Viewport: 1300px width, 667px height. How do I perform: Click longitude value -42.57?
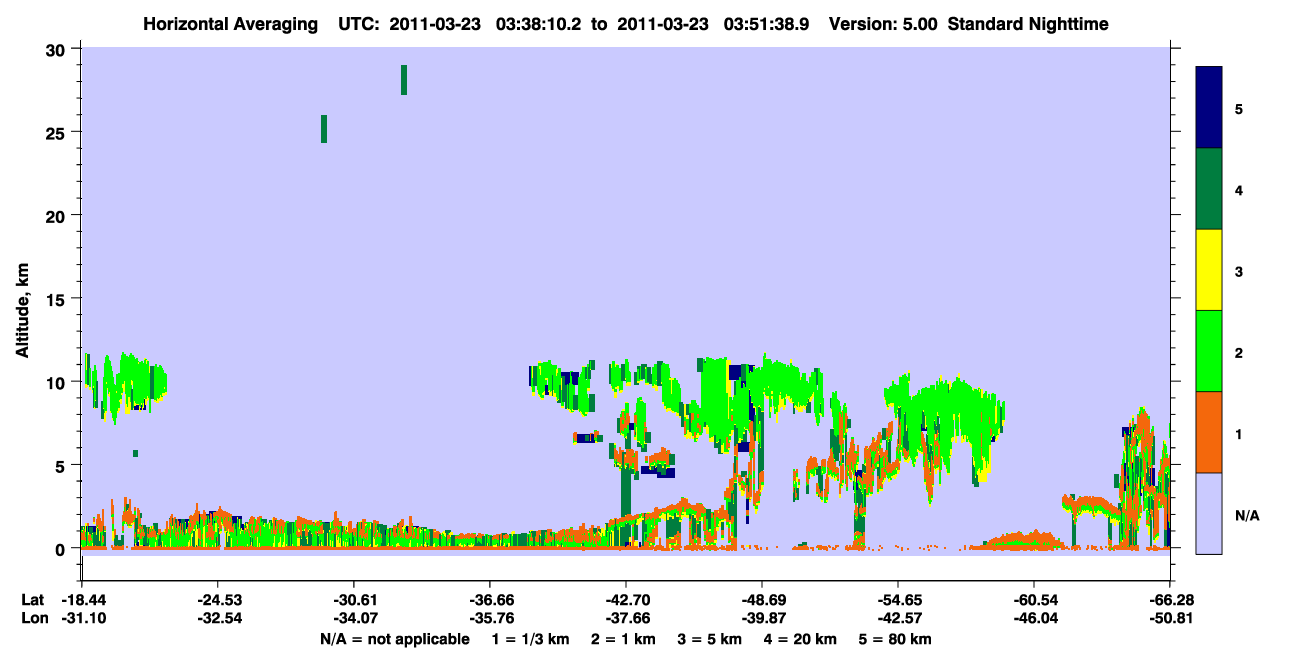(898, 618)
